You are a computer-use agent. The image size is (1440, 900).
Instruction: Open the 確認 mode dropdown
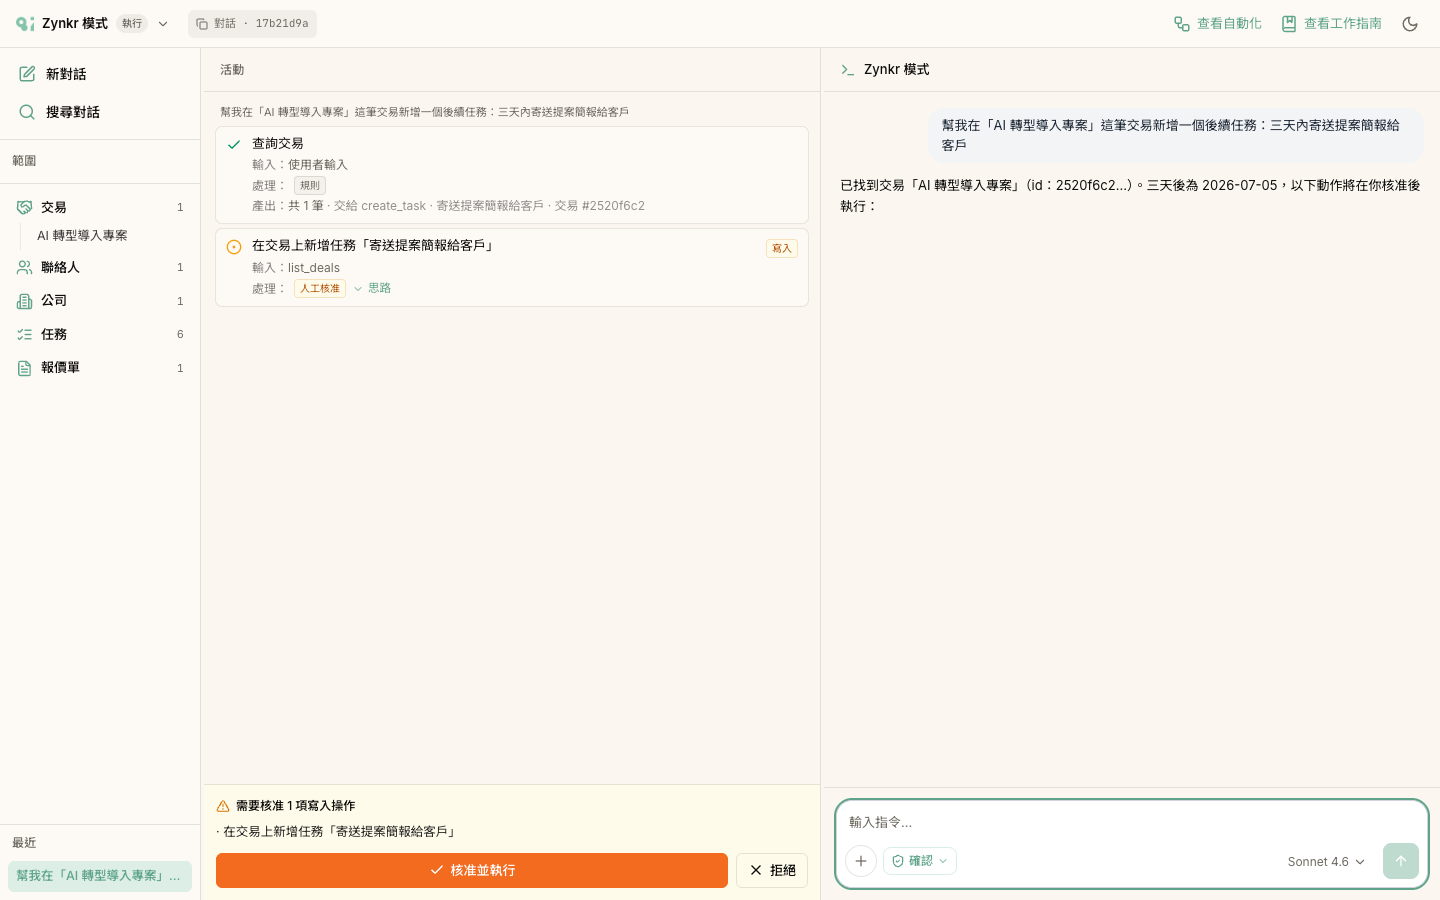point(920,861)
